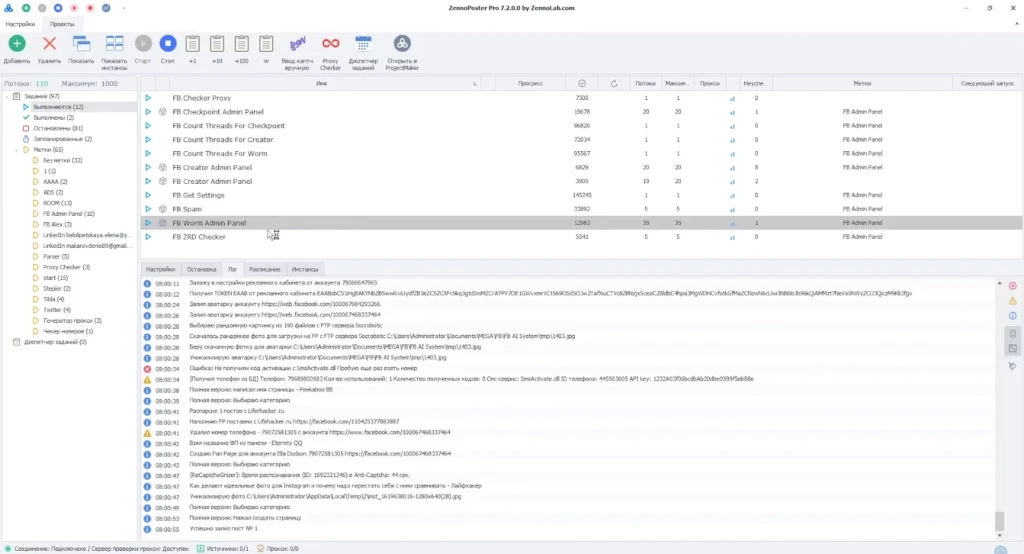
Task: Select Остановлены (81) tree item
Action: (x=58, y=128)
